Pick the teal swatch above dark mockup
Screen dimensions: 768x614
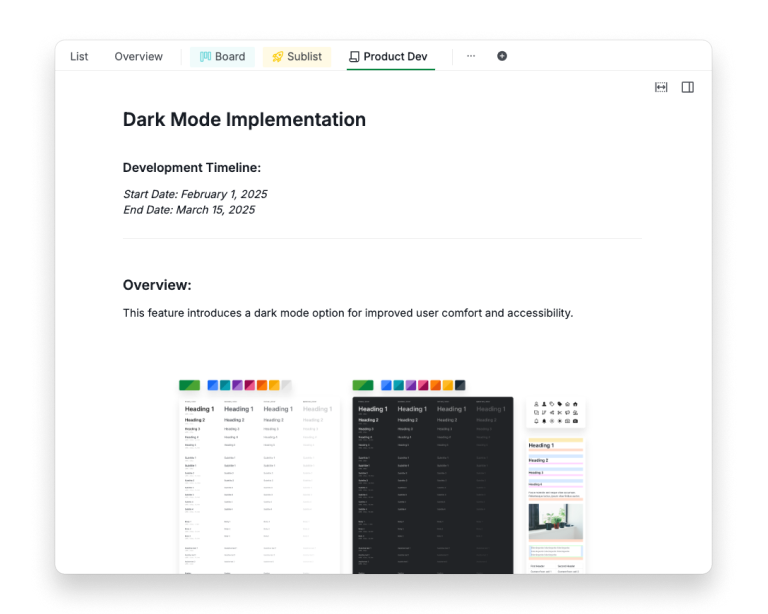399,385
